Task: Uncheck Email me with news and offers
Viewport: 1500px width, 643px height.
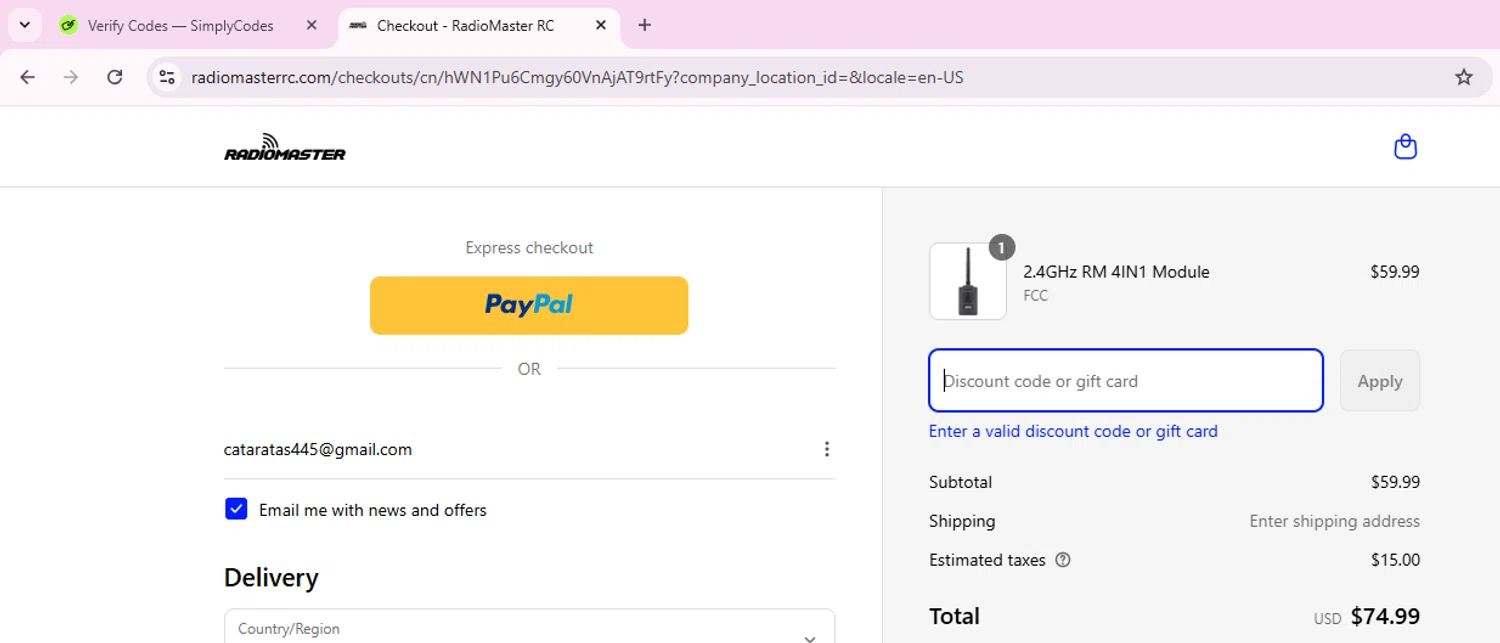Action: point(236,509)
